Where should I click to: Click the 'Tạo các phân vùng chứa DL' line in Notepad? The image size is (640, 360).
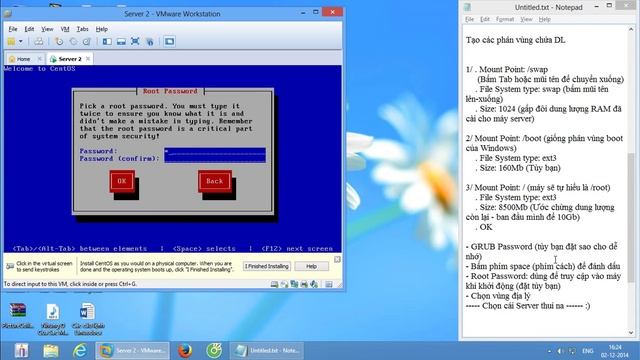click(516, 40)
